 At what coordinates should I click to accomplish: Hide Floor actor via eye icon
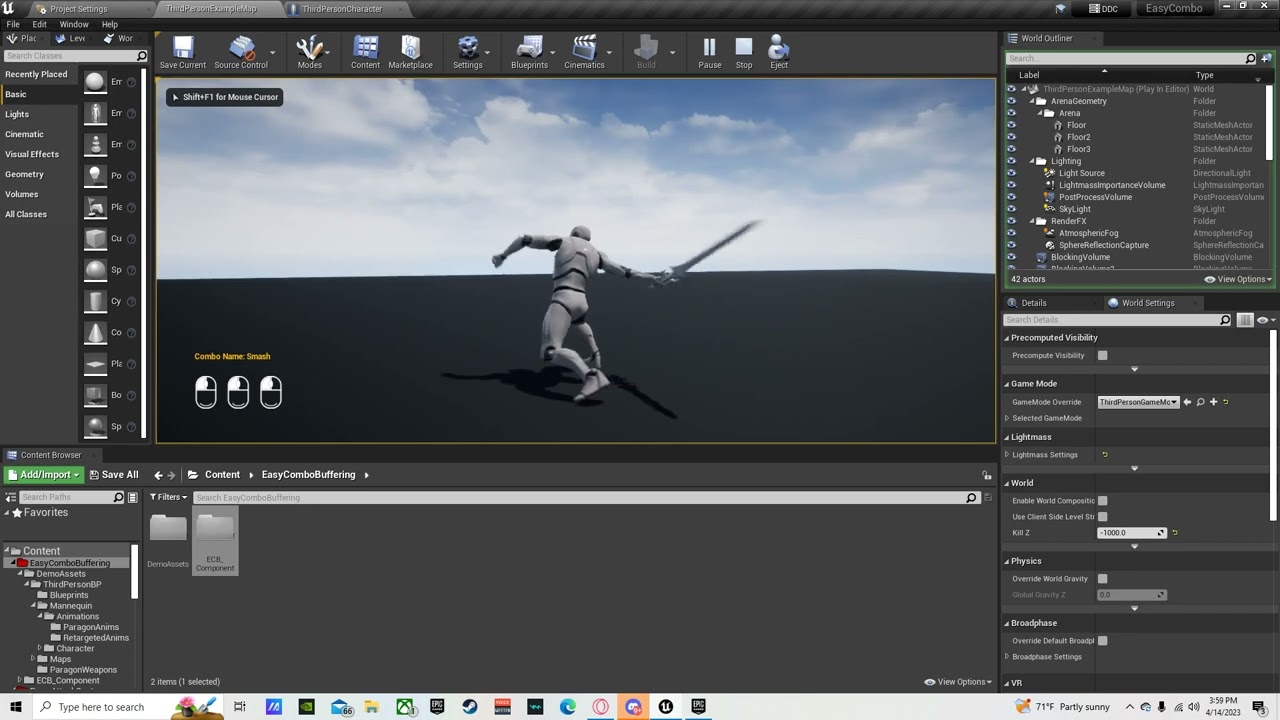click(x=1011, y=125)
